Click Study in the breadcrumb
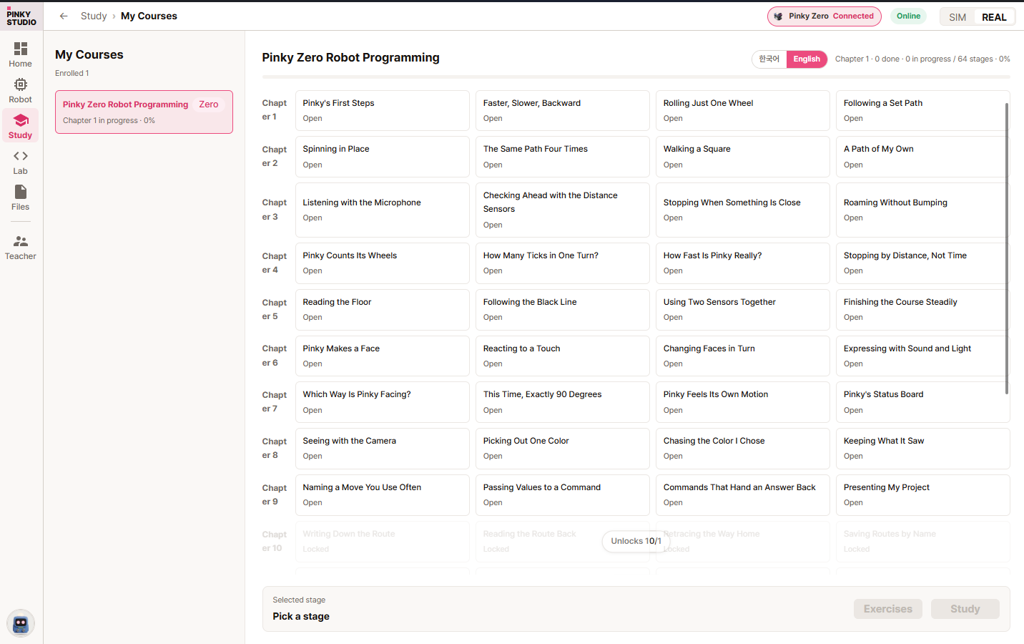The width and height of the screenshot is (1024, 644). click(93, 16)
